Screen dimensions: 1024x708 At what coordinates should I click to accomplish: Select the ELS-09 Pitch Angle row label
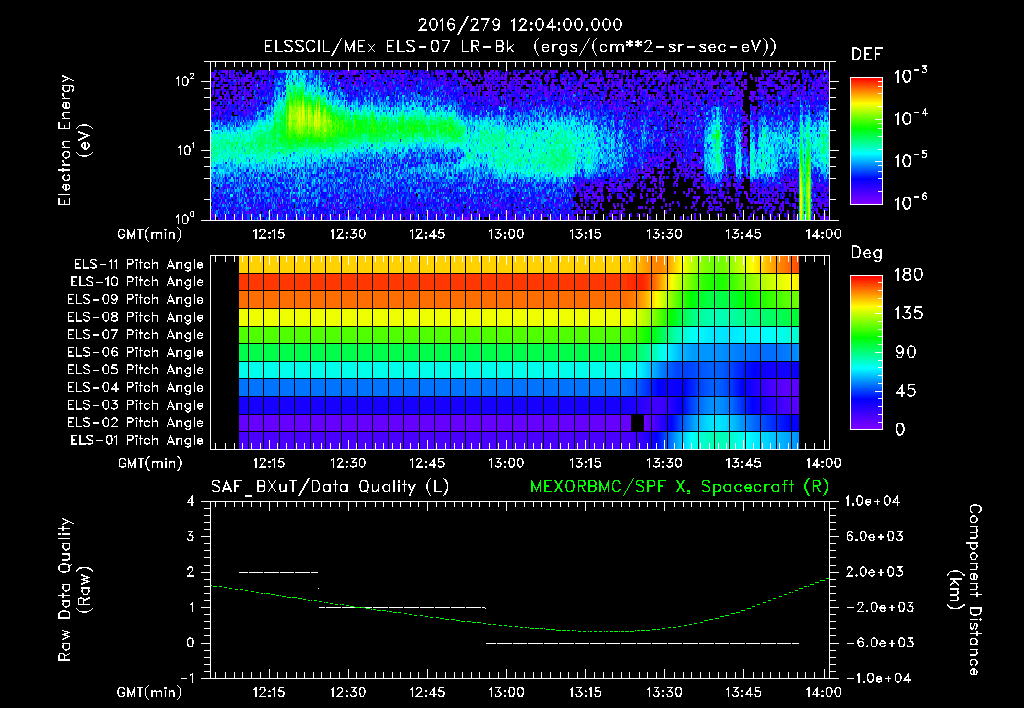(x=136, y=299)
